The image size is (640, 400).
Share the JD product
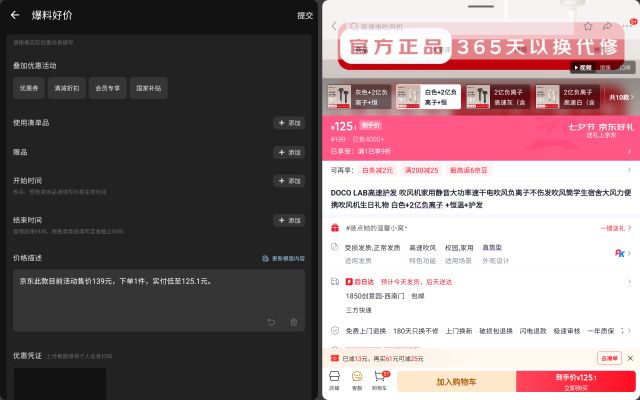[607, 26]
